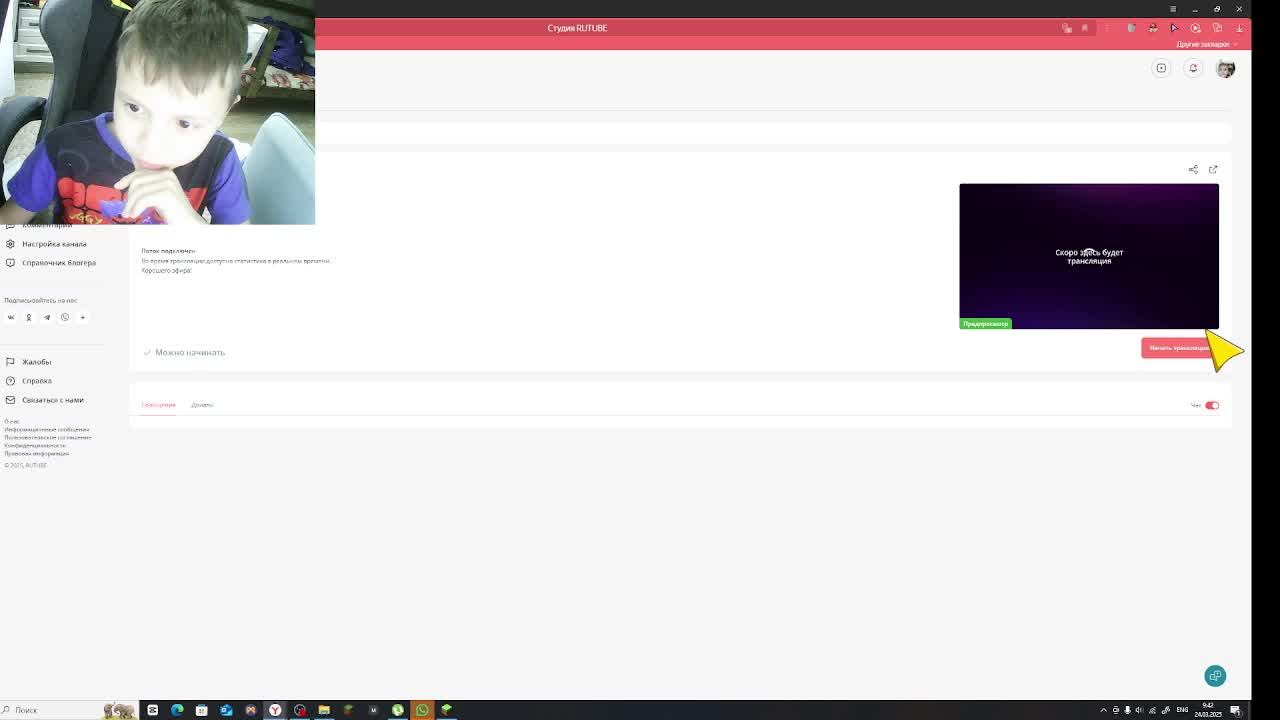Open Информационные сообщения footer link
This screenshot has height=720, width=1280.
(x=46, y=430)
